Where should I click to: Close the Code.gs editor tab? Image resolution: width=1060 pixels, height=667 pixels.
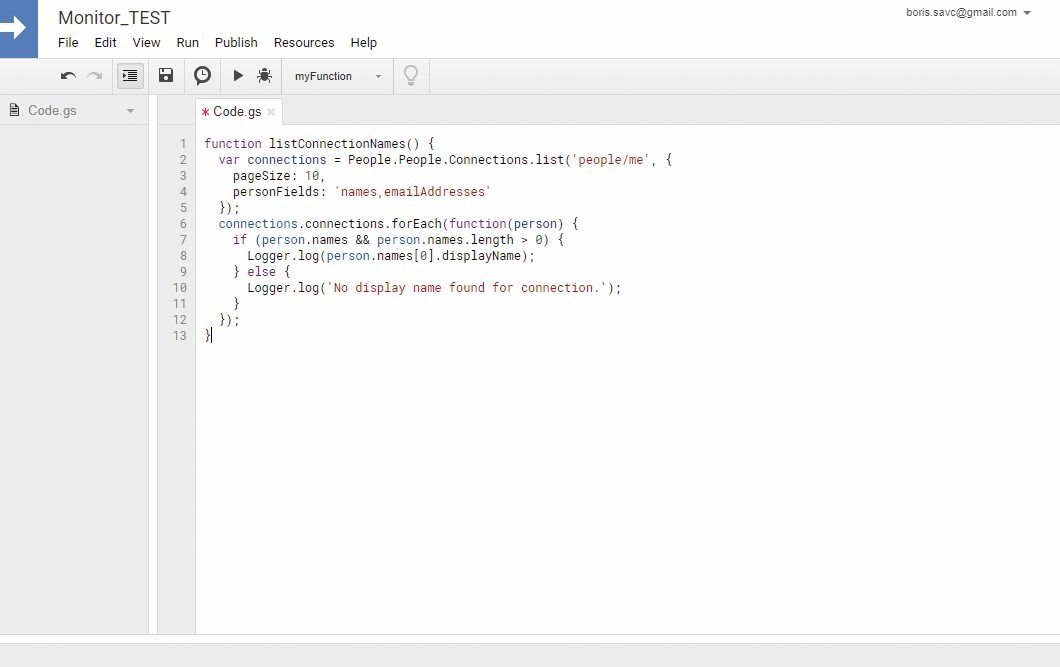(271, 112)
